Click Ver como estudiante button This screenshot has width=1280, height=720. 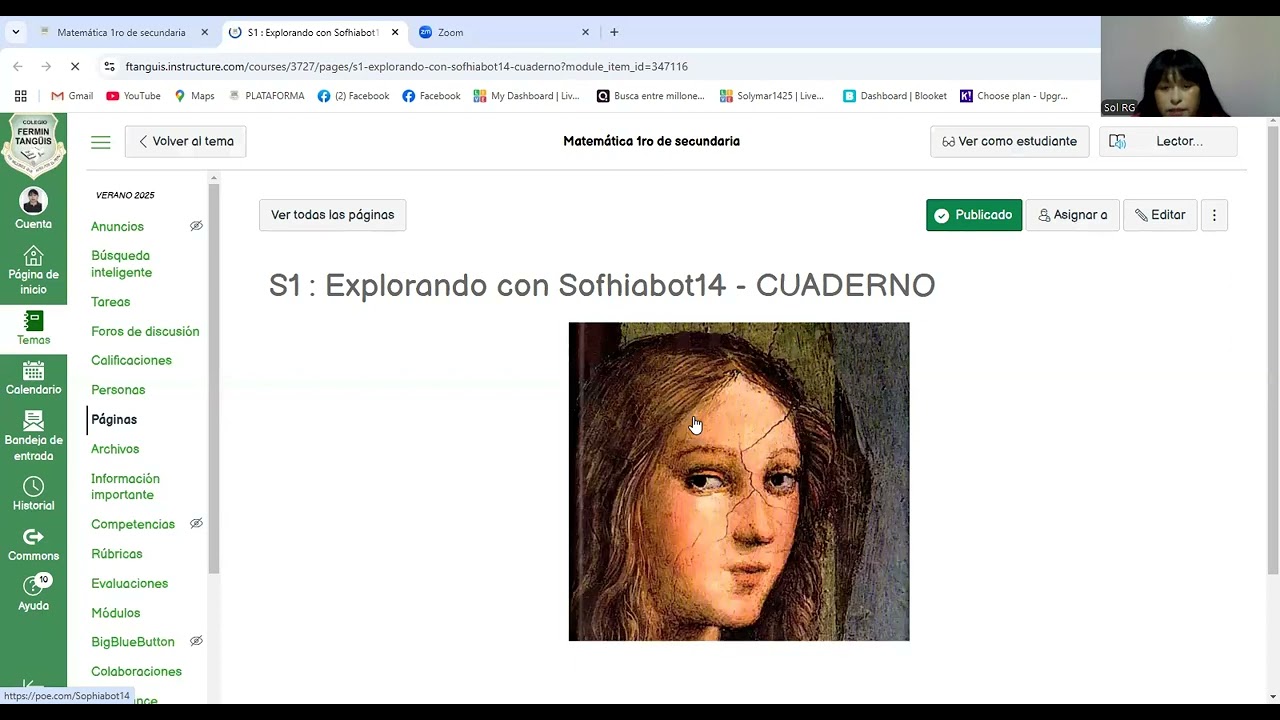pos(1009,141)
